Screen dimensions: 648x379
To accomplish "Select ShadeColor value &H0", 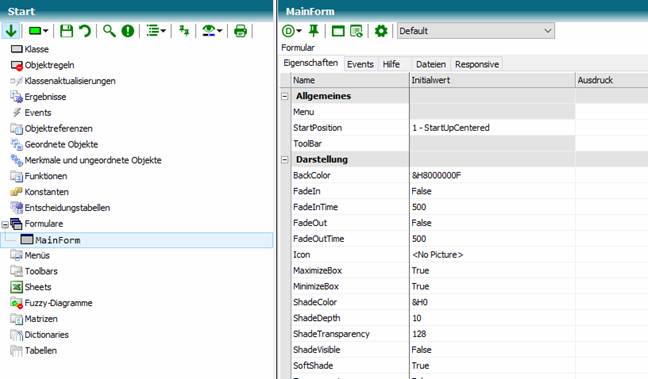I will point(492,302).
